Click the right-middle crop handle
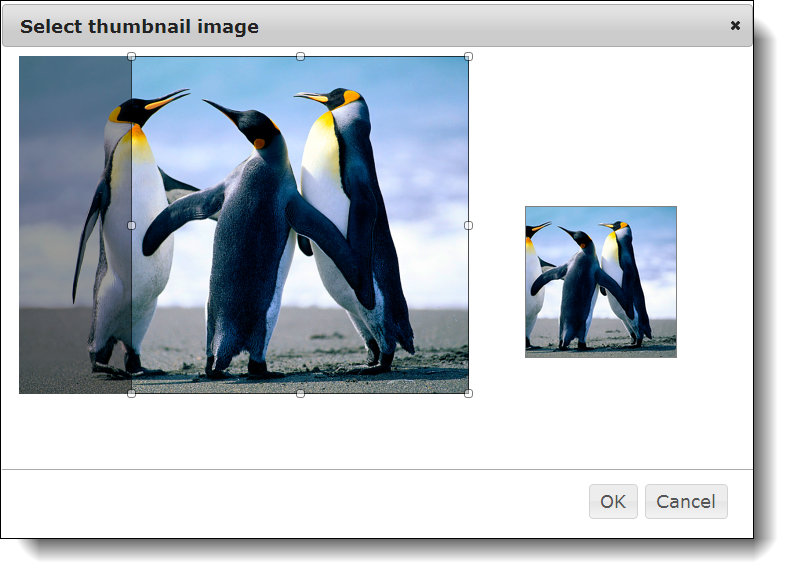This screenshot has width=794, height=579. (468, 225)
